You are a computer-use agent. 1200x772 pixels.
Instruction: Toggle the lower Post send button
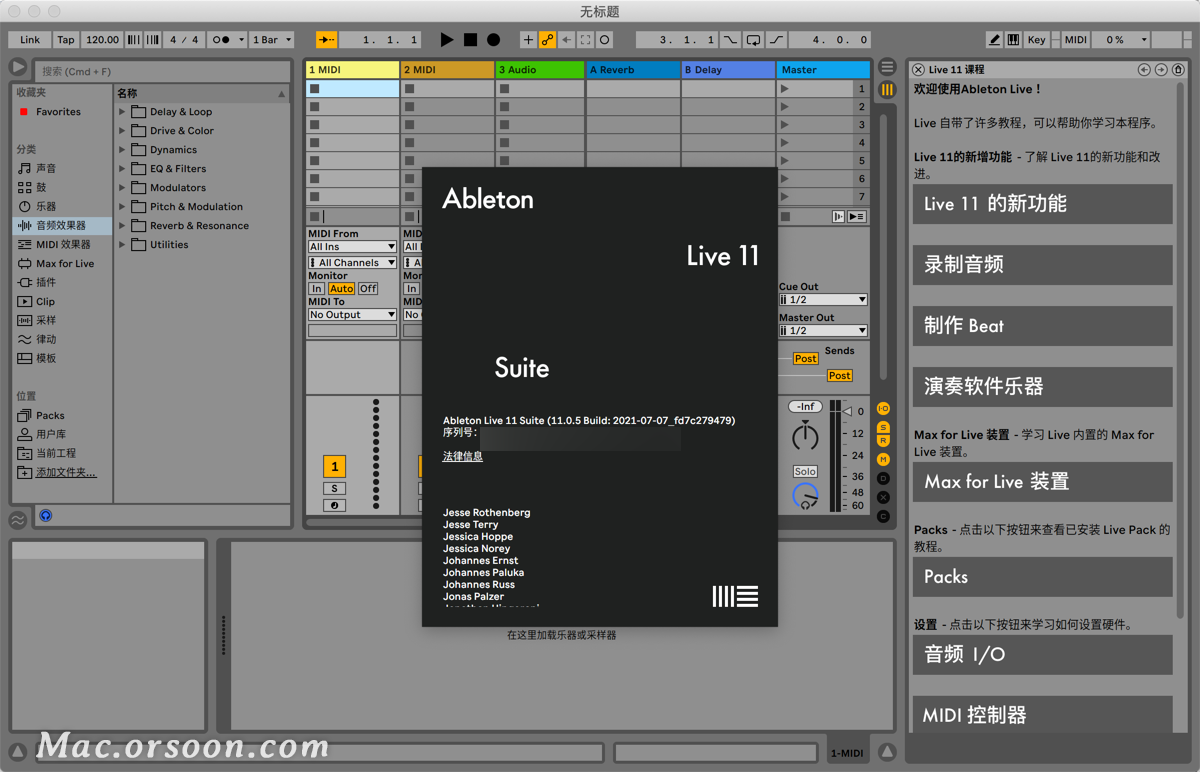click(840, 376)
